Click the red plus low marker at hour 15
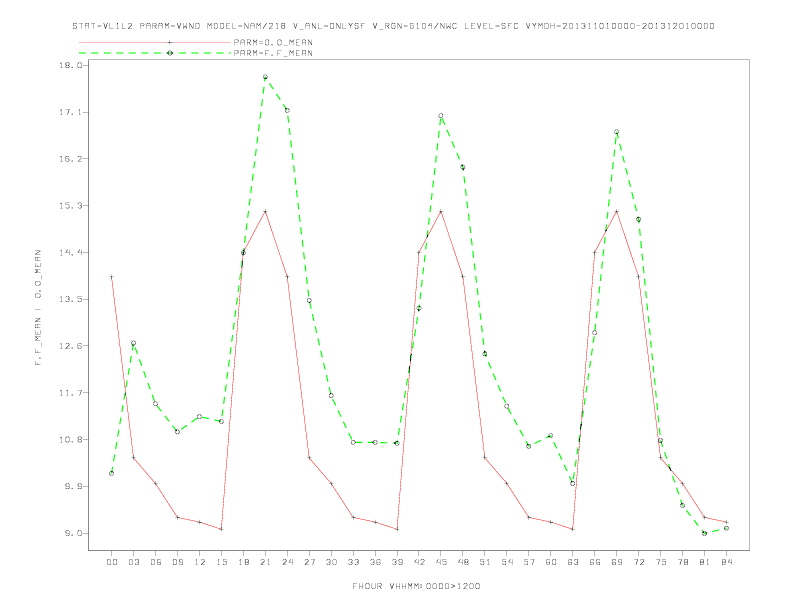 point(221,529)
